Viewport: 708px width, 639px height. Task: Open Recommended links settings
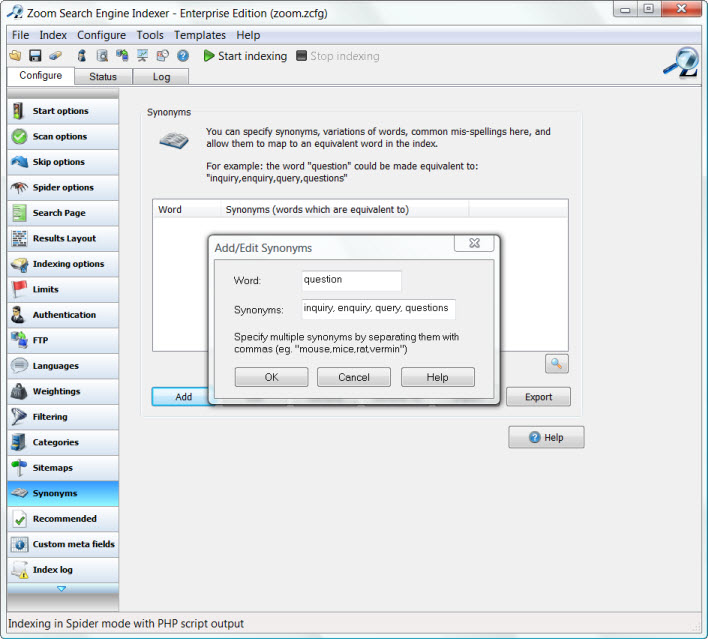tap(63, 519)
